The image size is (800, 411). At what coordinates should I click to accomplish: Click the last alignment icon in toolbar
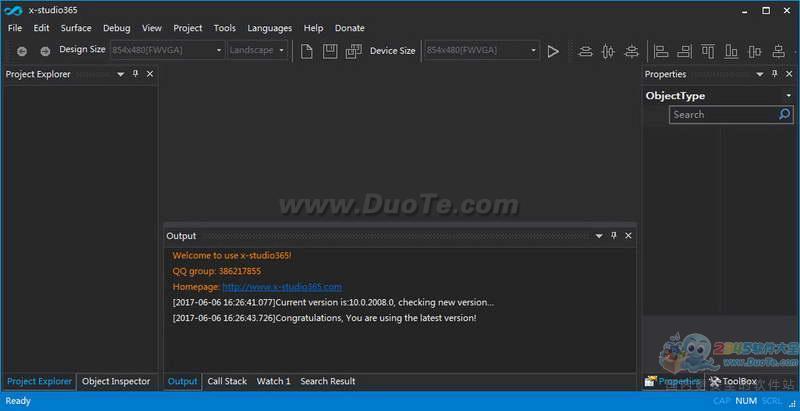pos(778,51)
